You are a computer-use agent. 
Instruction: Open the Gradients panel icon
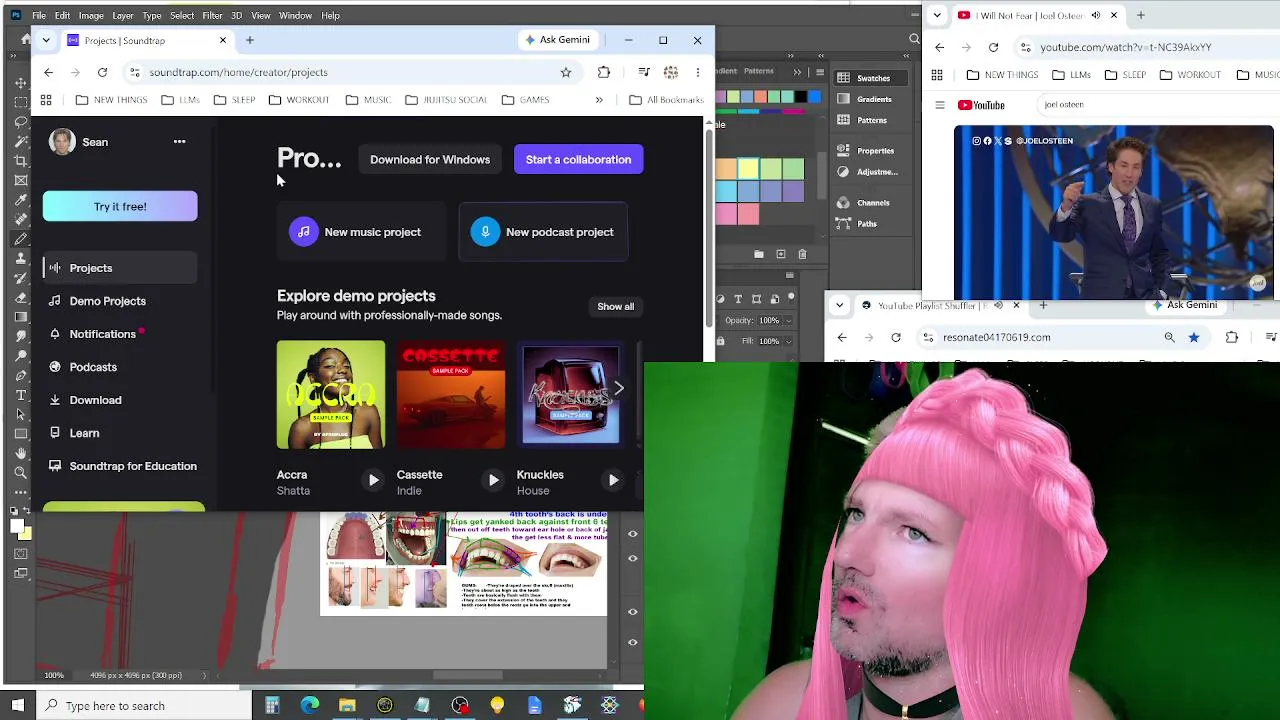[843, 99]
